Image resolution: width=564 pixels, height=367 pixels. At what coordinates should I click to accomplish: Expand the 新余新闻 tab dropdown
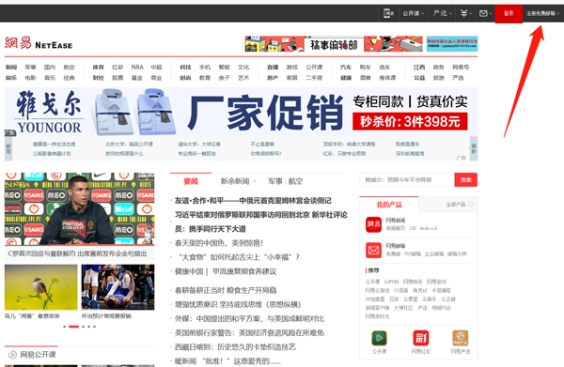[238, 181]
